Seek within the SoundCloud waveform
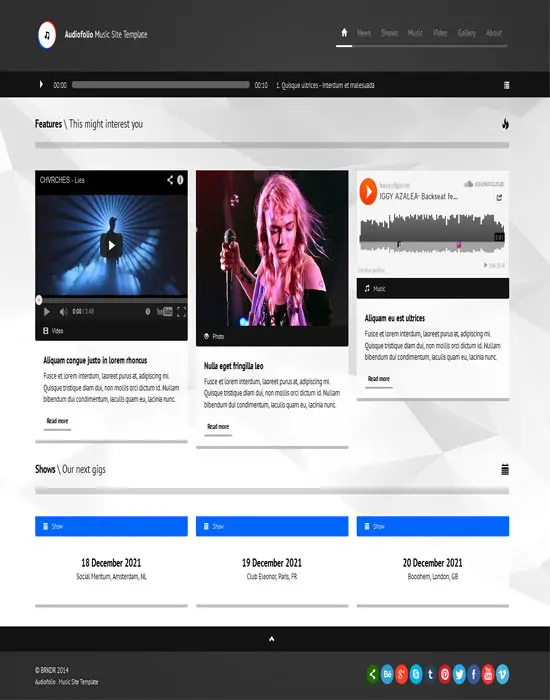Image resolution: width=550 pixels, height=700 pixels. 432,233
